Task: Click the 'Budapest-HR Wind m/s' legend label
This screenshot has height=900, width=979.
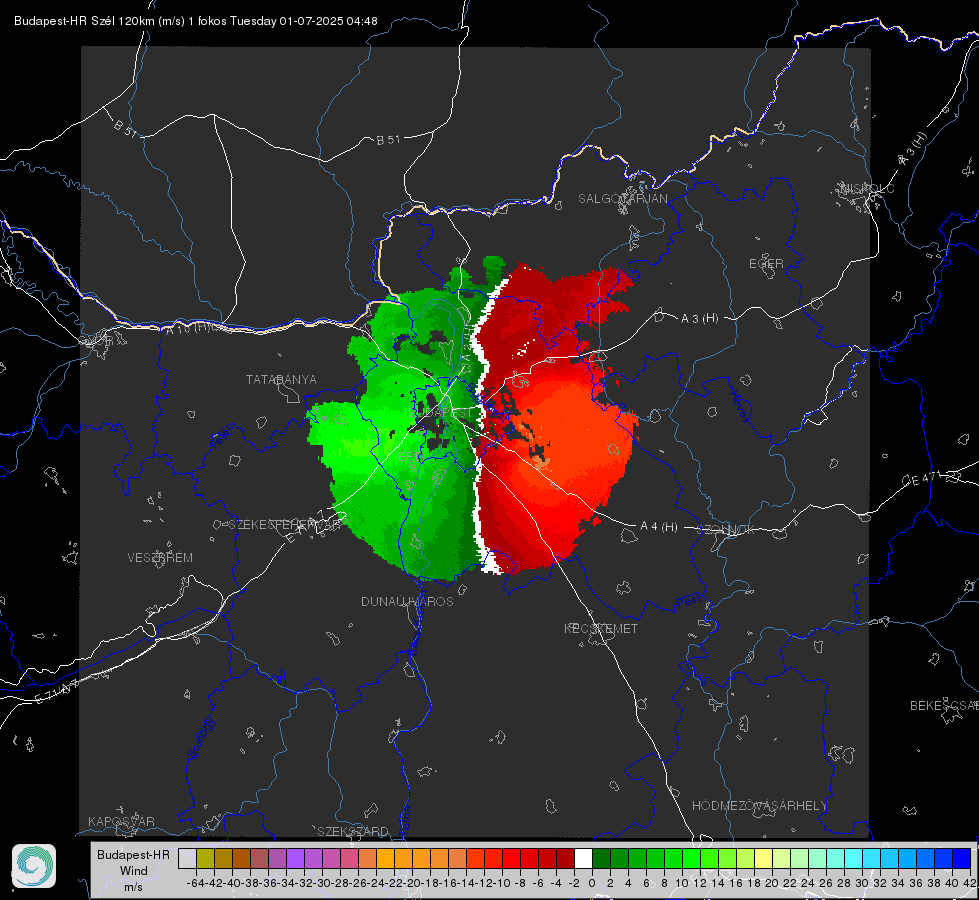Action: 134,871
